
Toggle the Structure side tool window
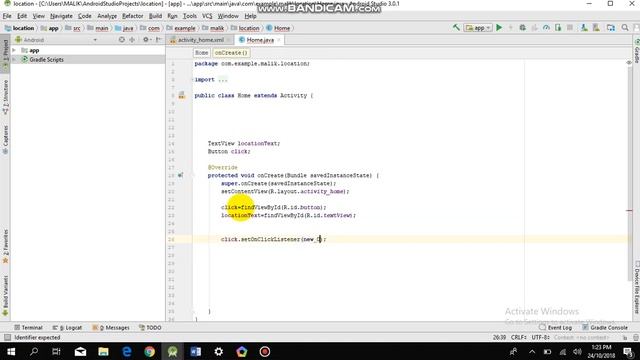click(x=5, y=97)
